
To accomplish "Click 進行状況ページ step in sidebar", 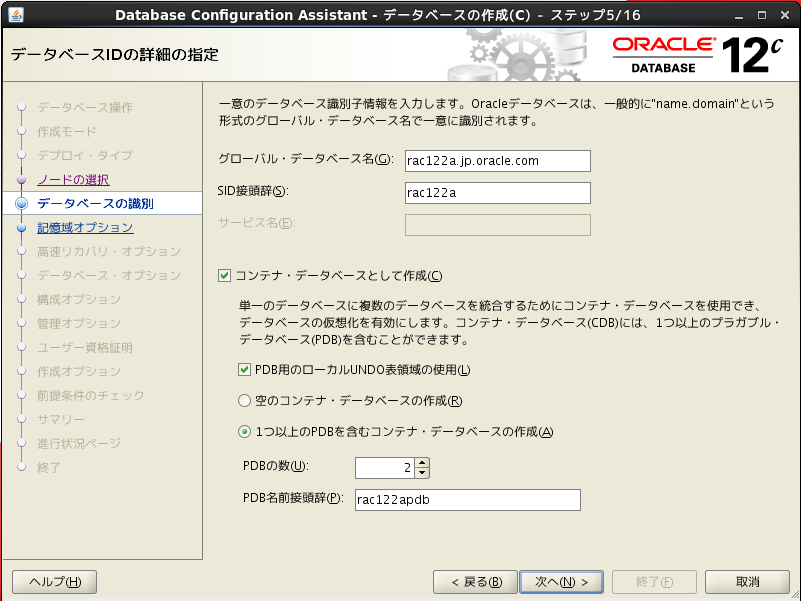I will 79,444.
